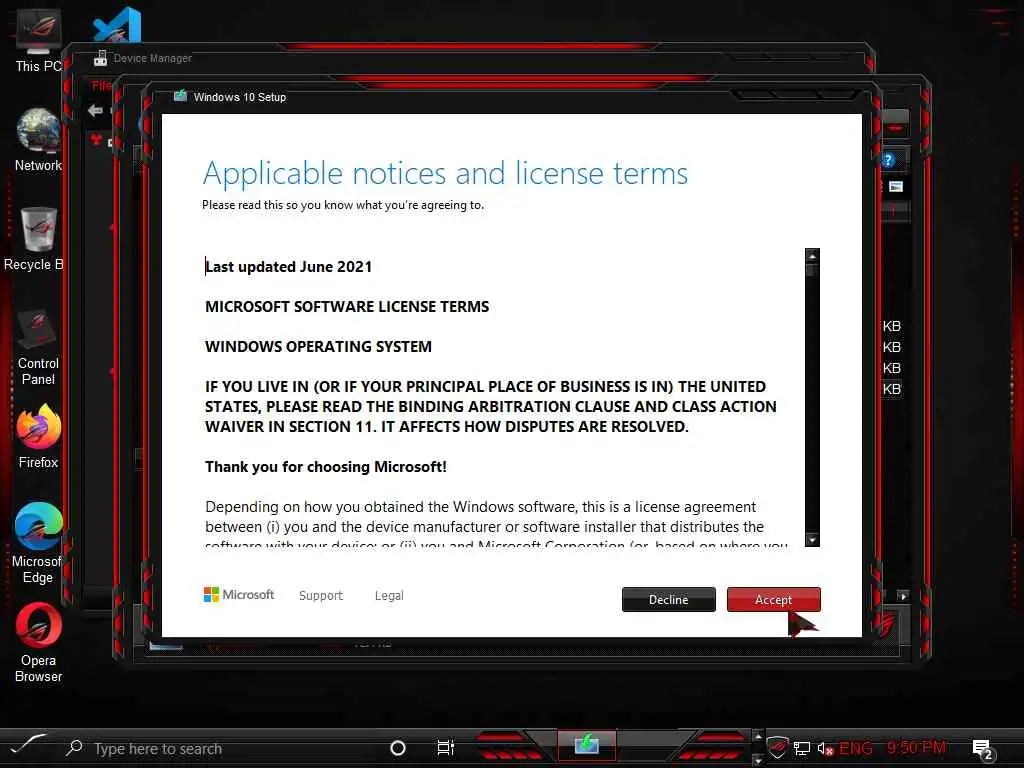This screenshot has width=1024, height=768.
Task: Open Windows Security tray icon
Action: pyautogui.click(x=777, y=748)
